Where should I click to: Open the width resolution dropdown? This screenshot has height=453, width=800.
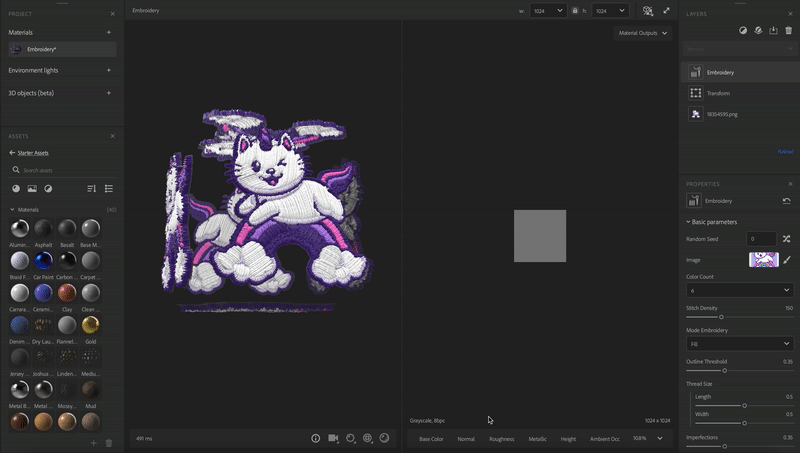tap(548, 11)
